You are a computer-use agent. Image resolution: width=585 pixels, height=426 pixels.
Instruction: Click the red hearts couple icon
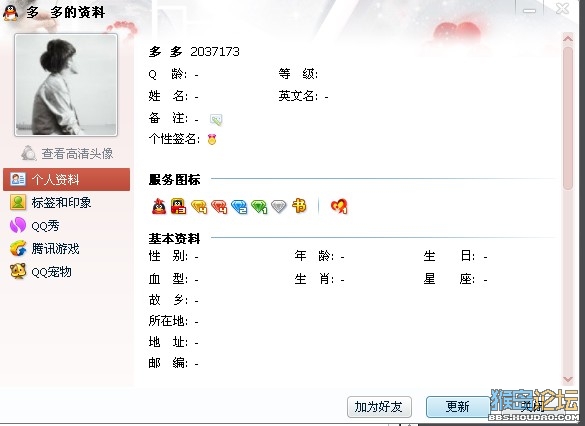pos(339,206)
